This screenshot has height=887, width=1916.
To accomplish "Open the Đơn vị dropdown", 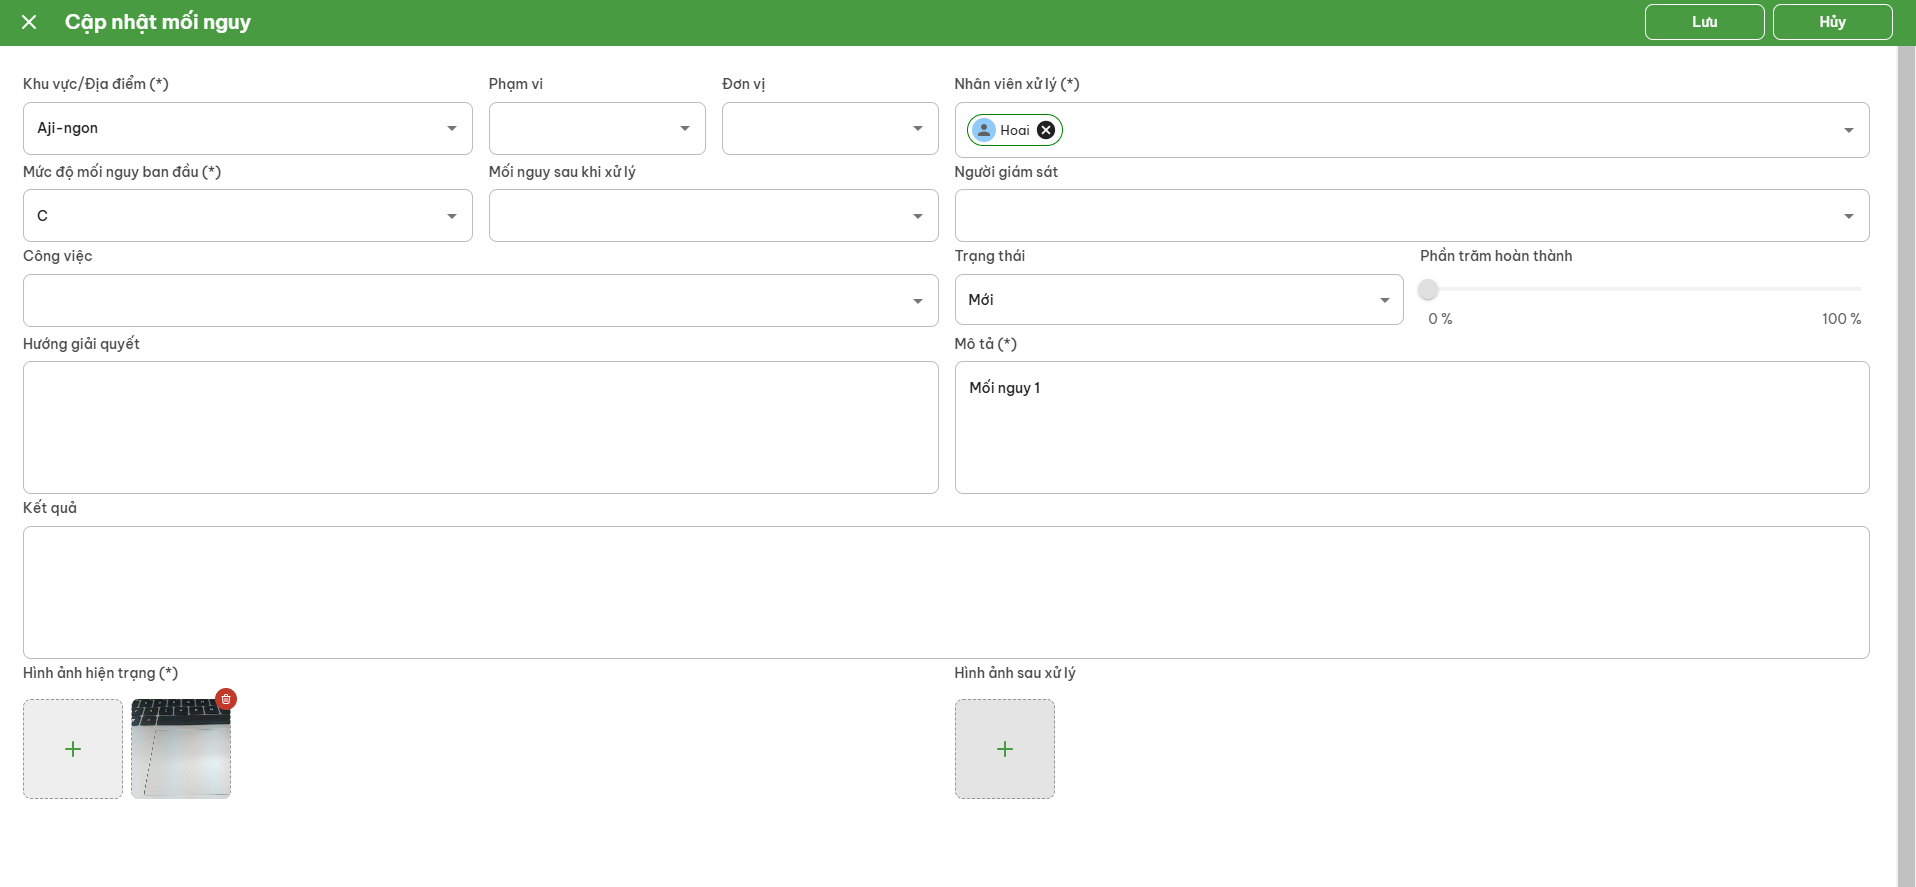I will click(830, 128).
